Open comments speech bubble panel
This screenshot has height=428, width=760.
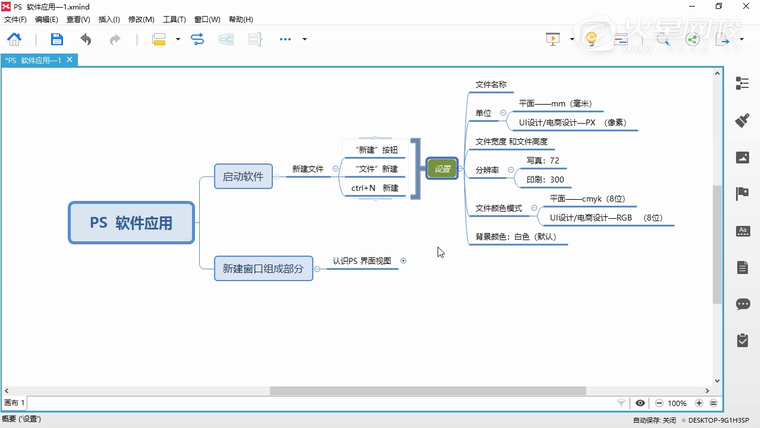(x=742, y=304)
